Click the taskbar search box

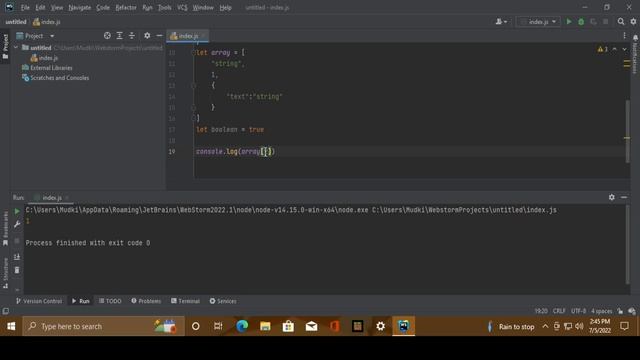click(x=103, y=326)
